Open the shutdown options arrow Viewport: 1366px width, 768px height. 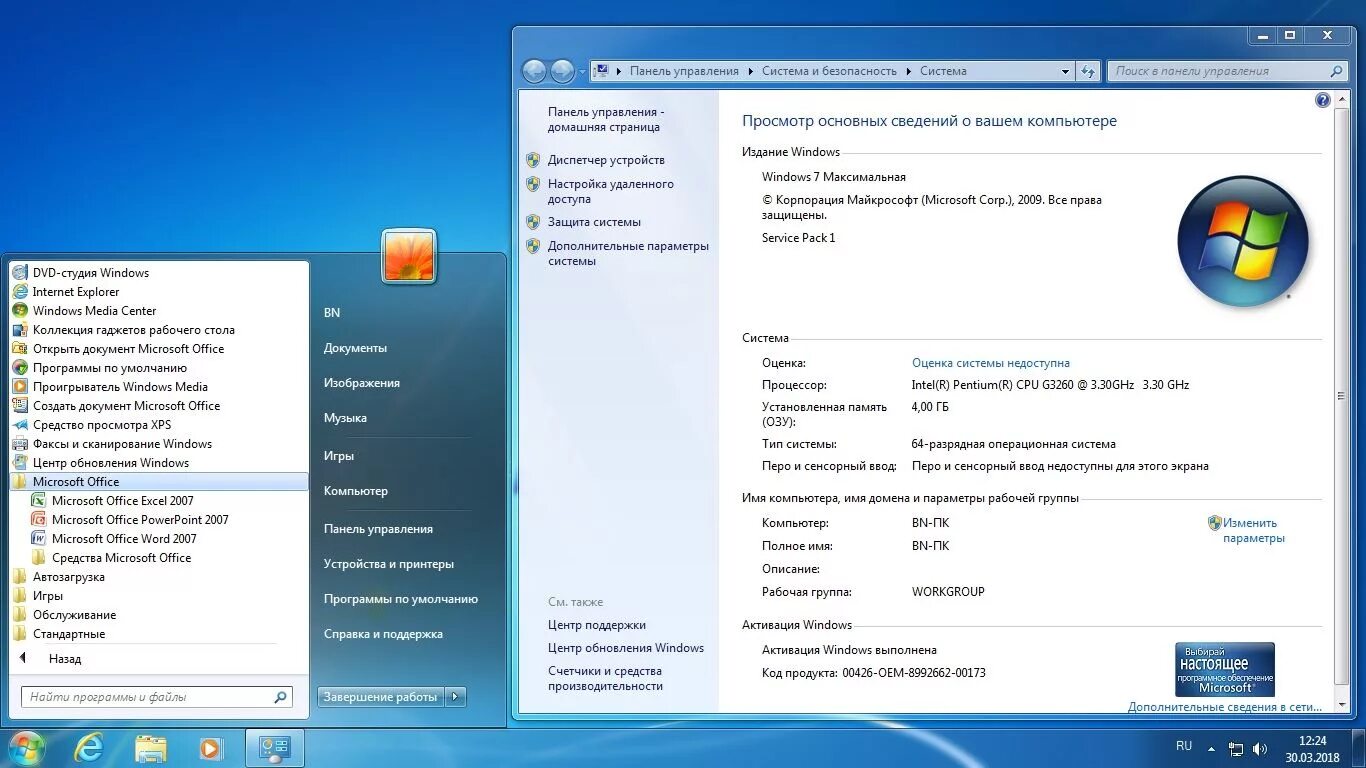[x=455, y=697]
